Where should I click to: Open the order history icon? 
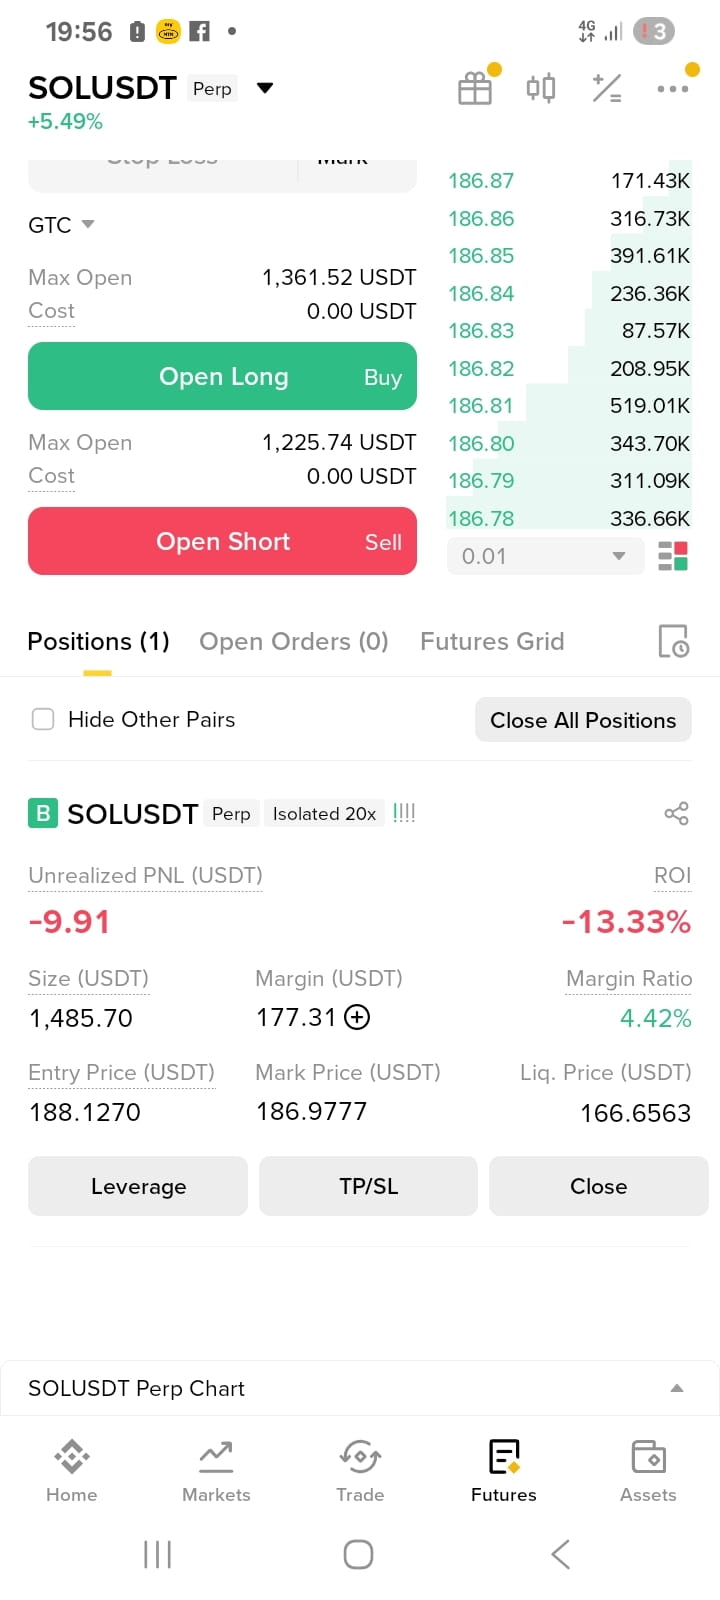(x=673, y=641)
